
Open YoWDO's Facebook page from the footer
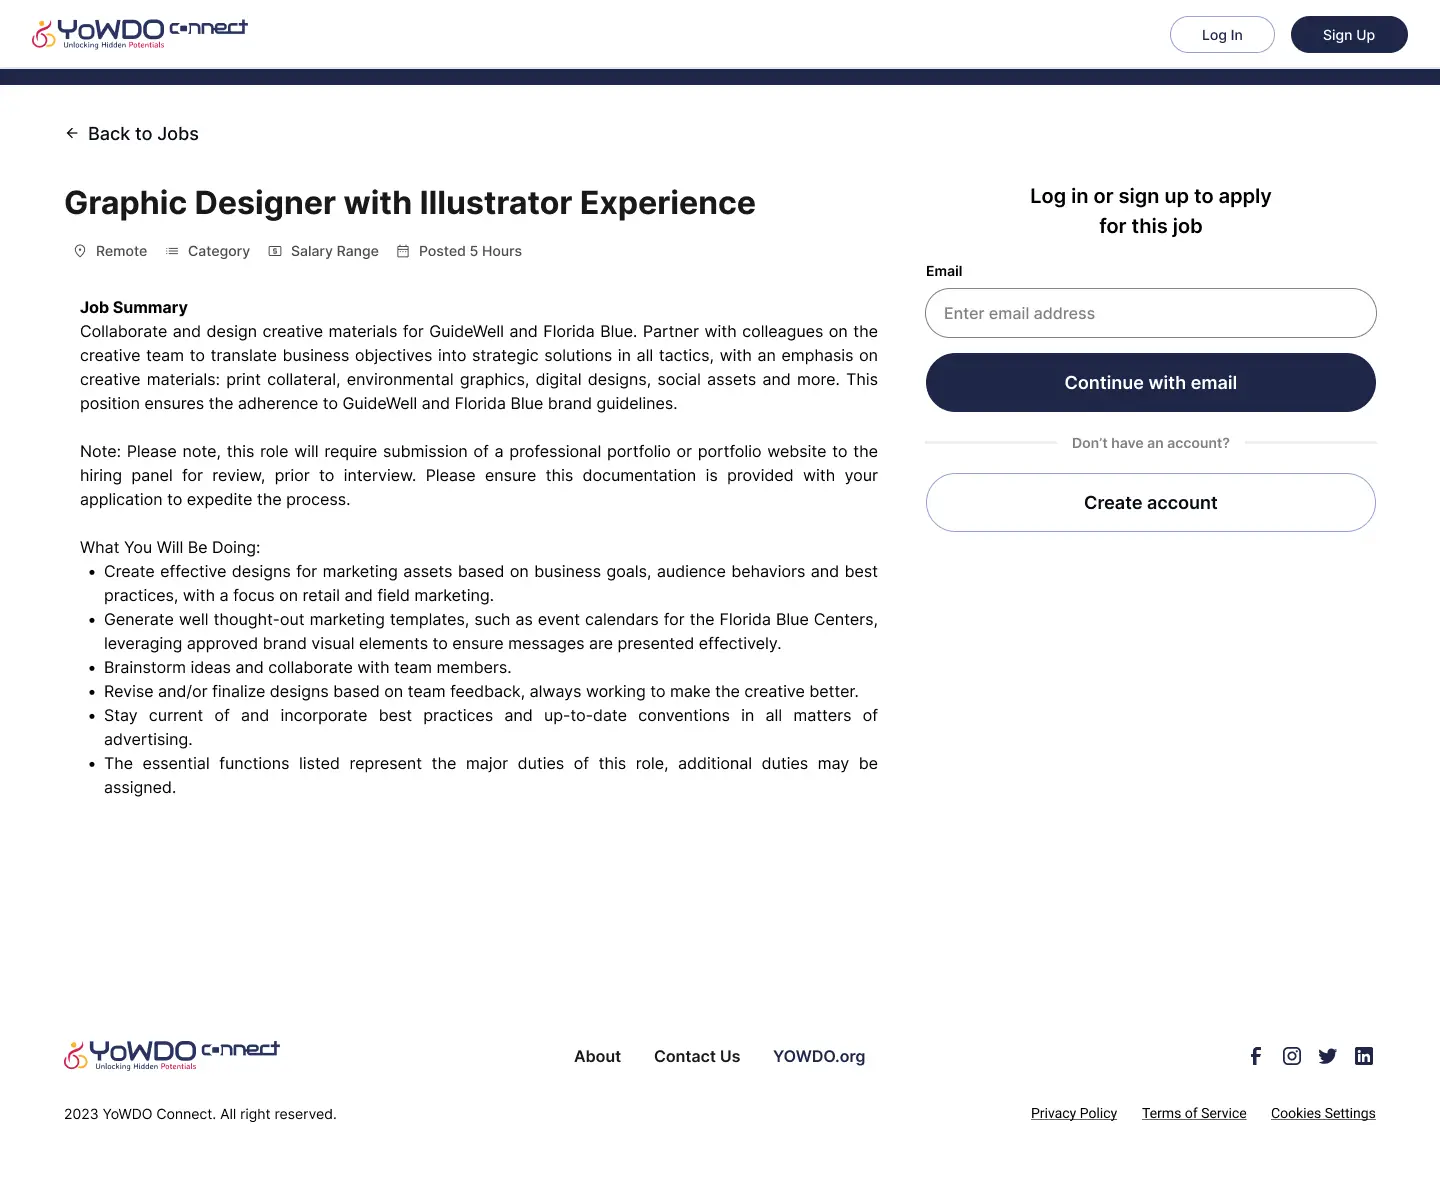click(x=1255, y=1056)
